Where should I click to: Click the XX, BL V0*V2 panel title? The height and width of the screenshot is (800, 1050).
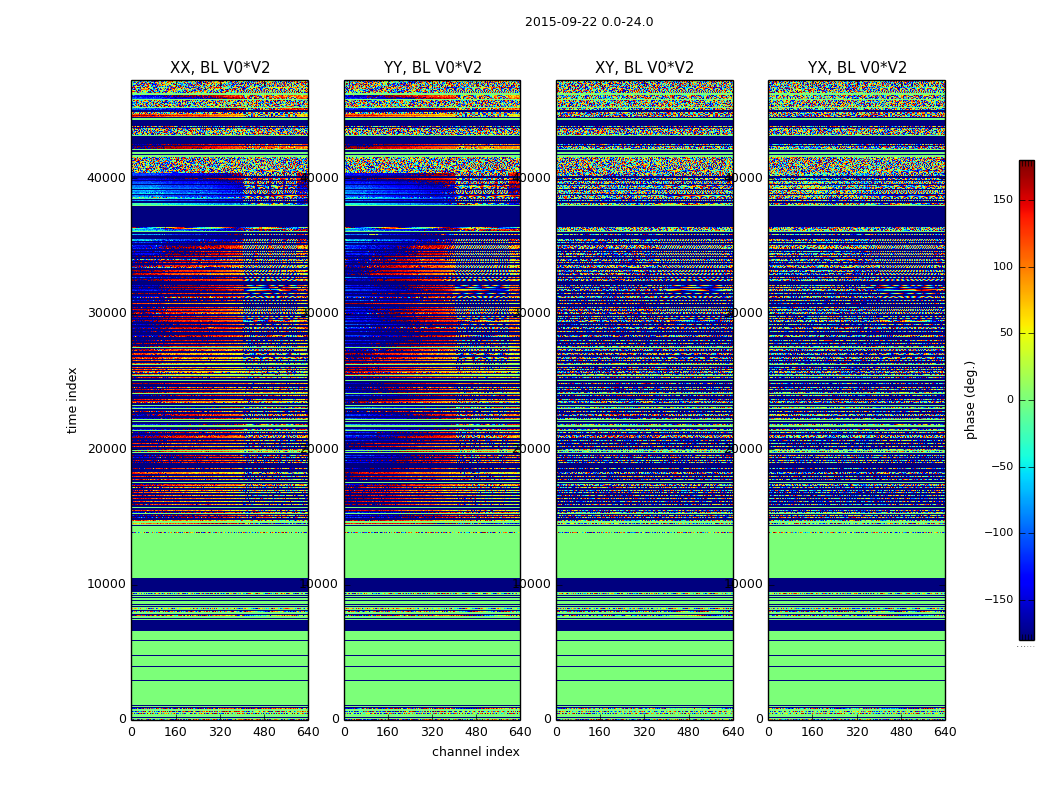coord(220,68)
